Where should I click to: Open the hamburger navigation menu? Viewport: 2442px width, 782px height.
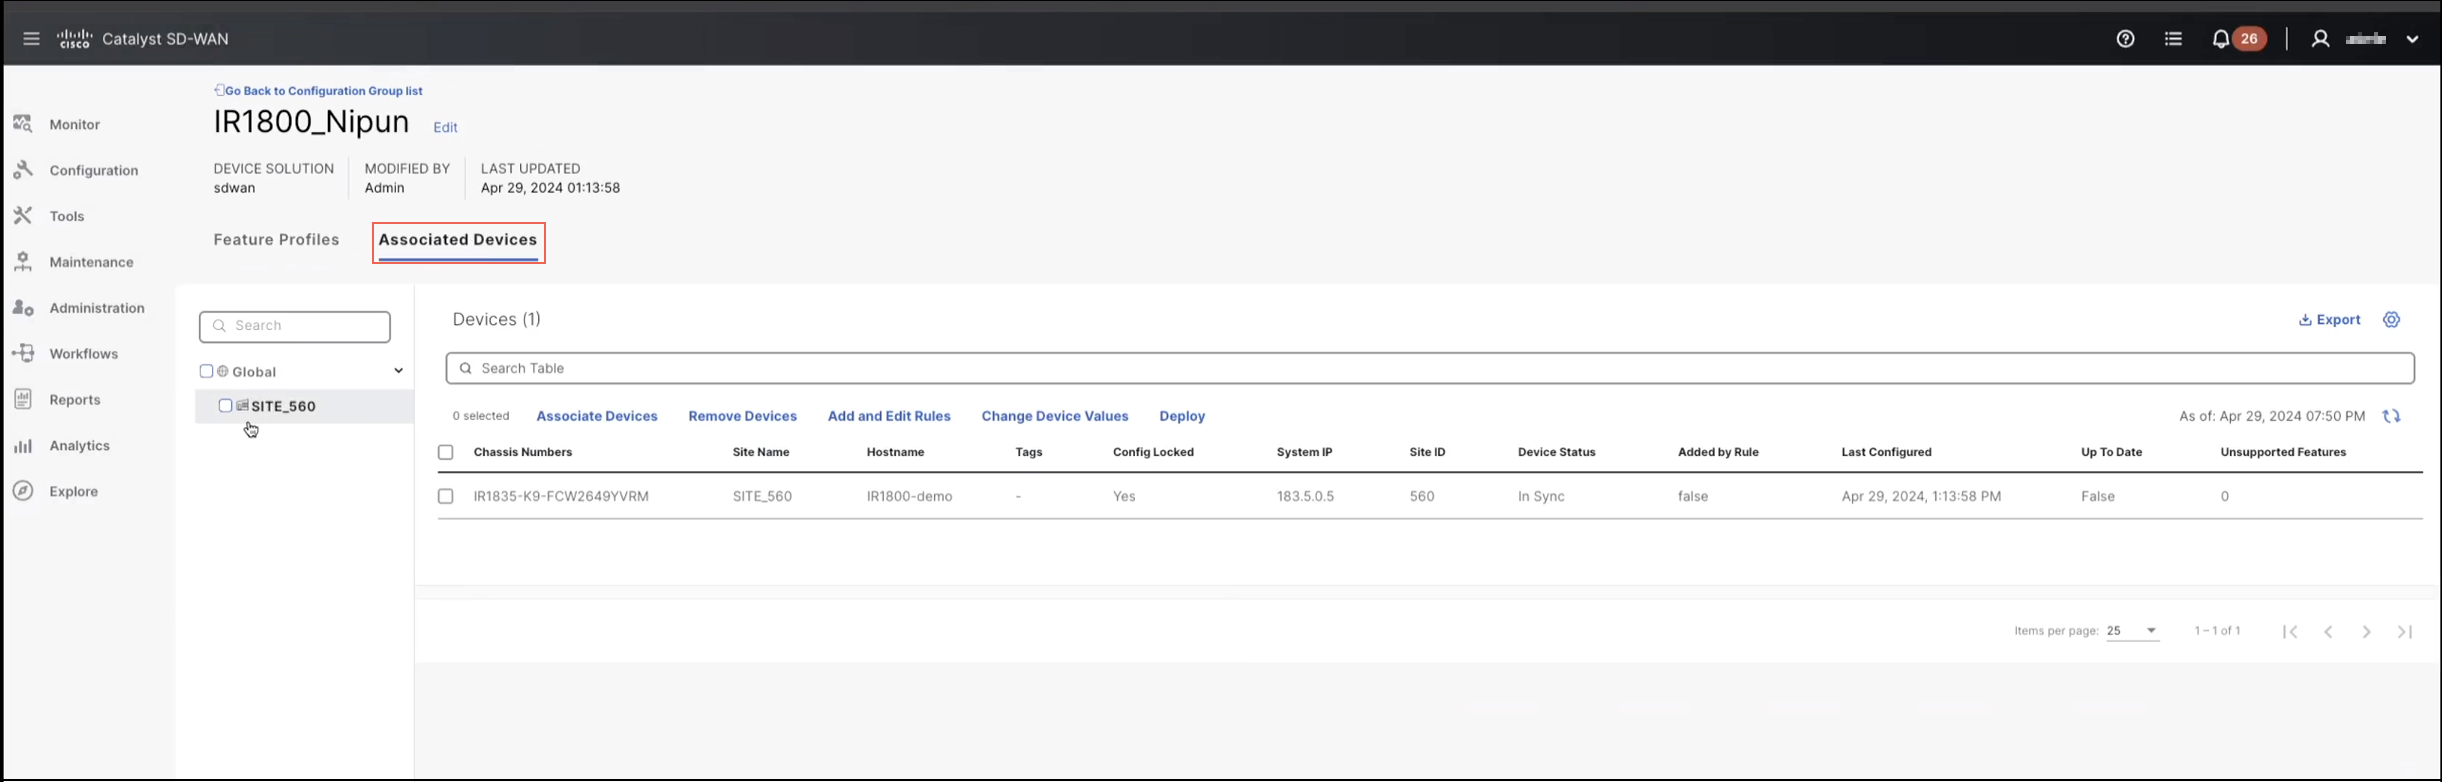[31, 39]
